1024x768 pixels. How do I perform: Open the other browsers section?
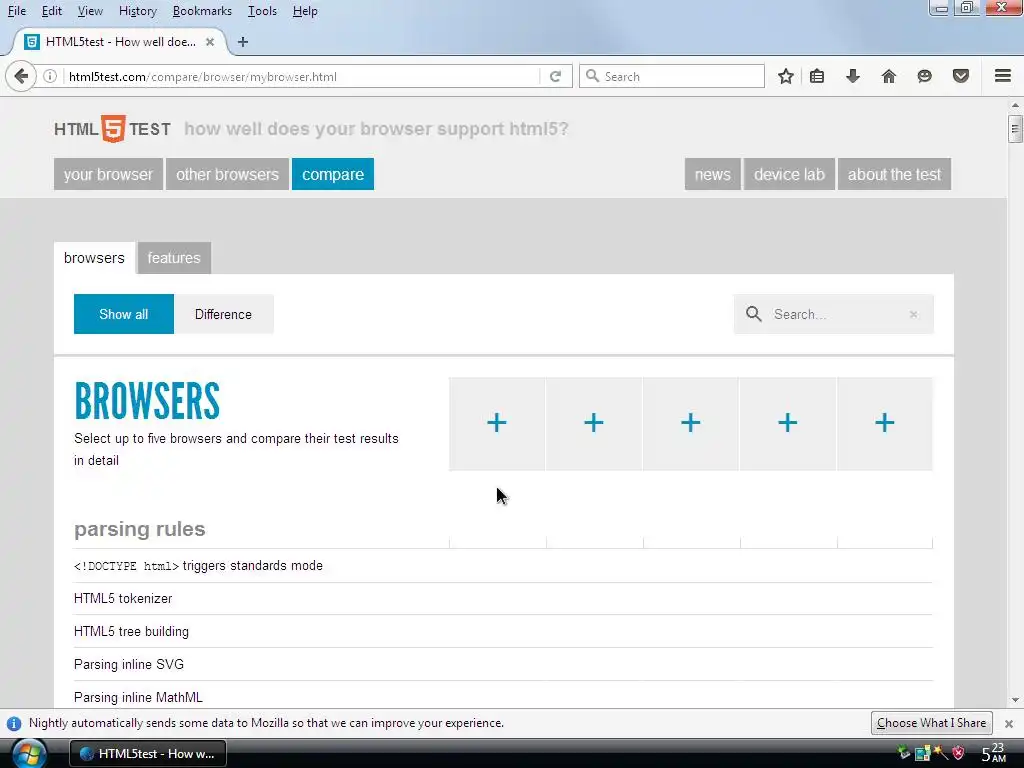pyautogui.click(x=227, y=174)
